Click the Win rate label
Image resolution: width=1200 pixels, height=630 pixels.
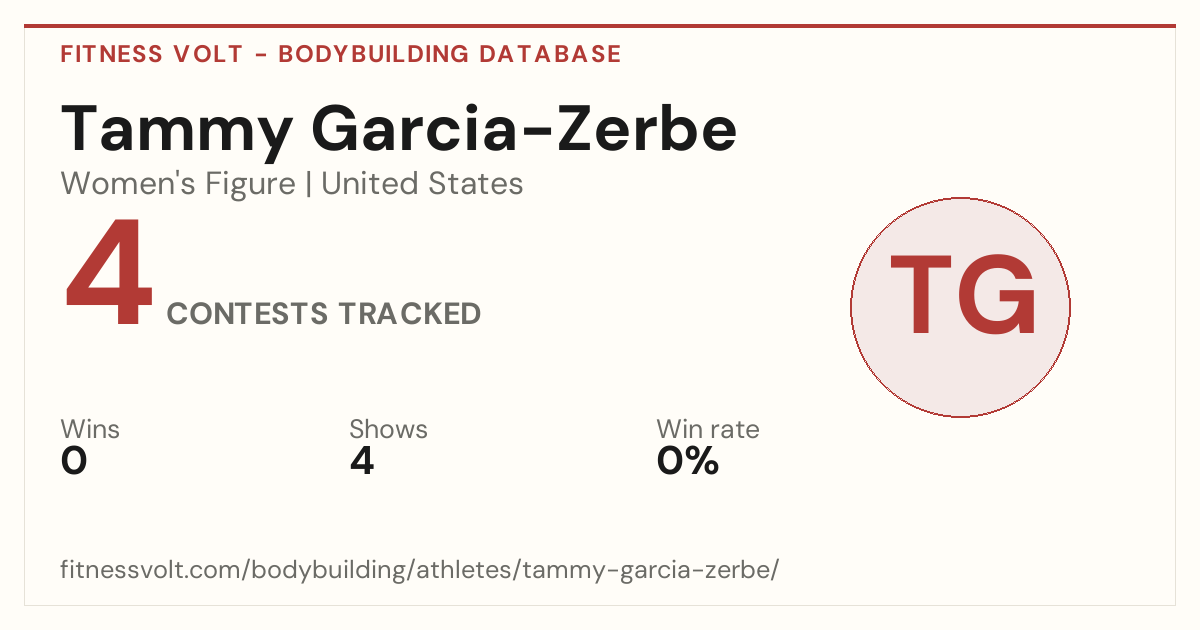click(x=707, y=429)
